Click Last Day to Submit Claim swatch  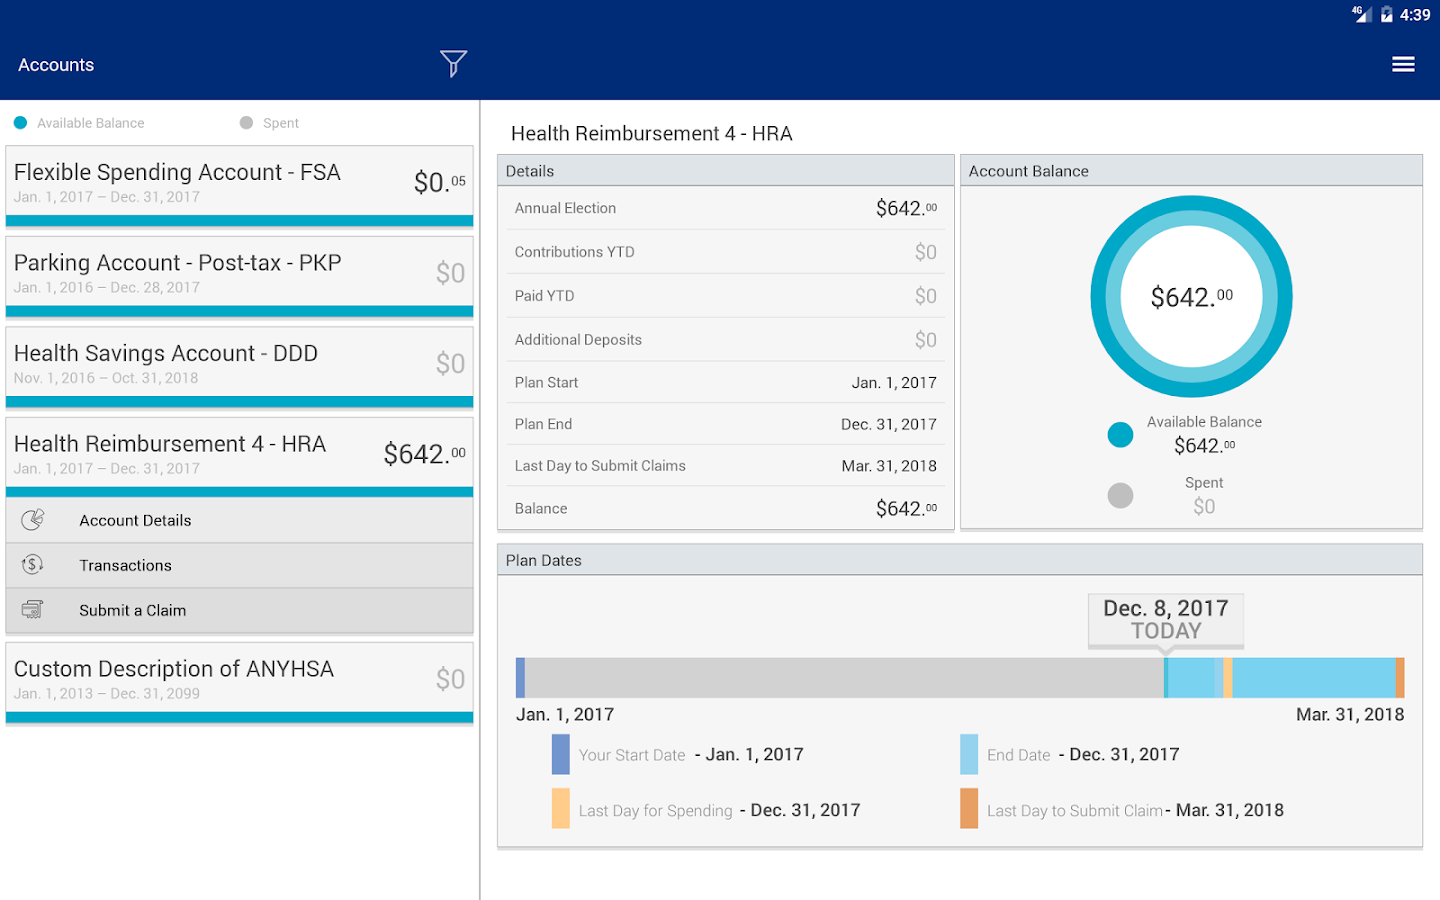(969, 809)
